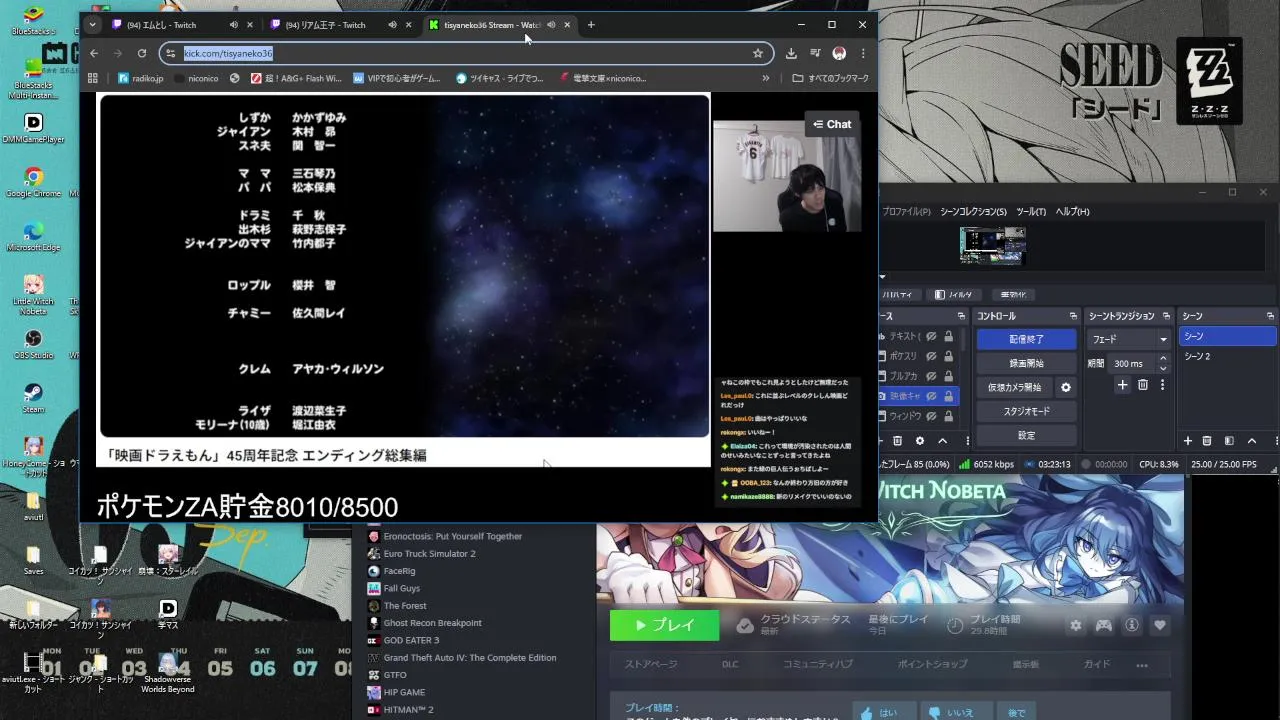Viewport: 1280px width, 720px height.
Task: Open a new Chrome tab
Action: coord(591,24)
